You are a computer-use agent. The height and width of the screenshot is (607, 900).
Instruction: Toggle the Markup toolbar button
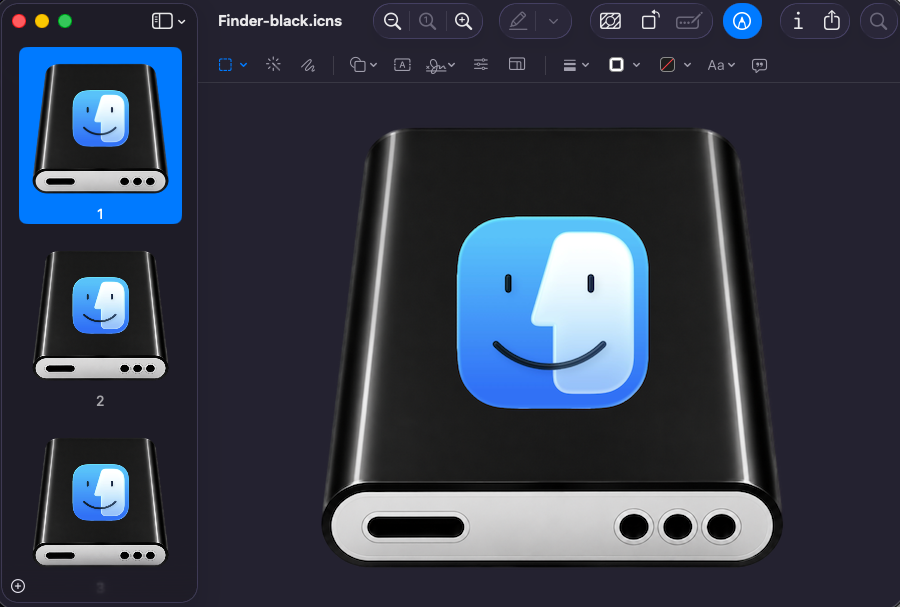point(742,21)
